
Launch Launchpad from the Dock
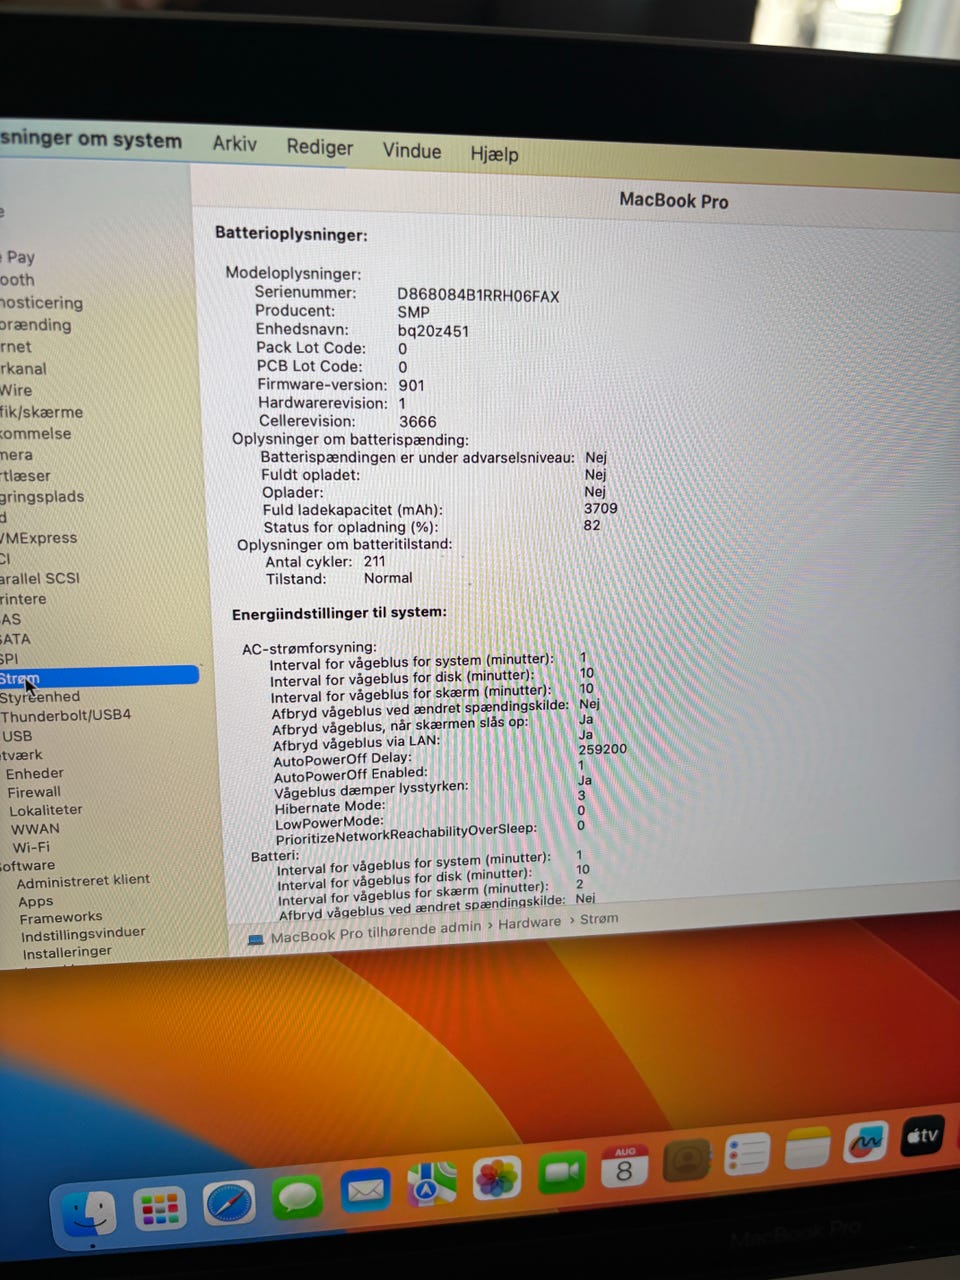160,1209
